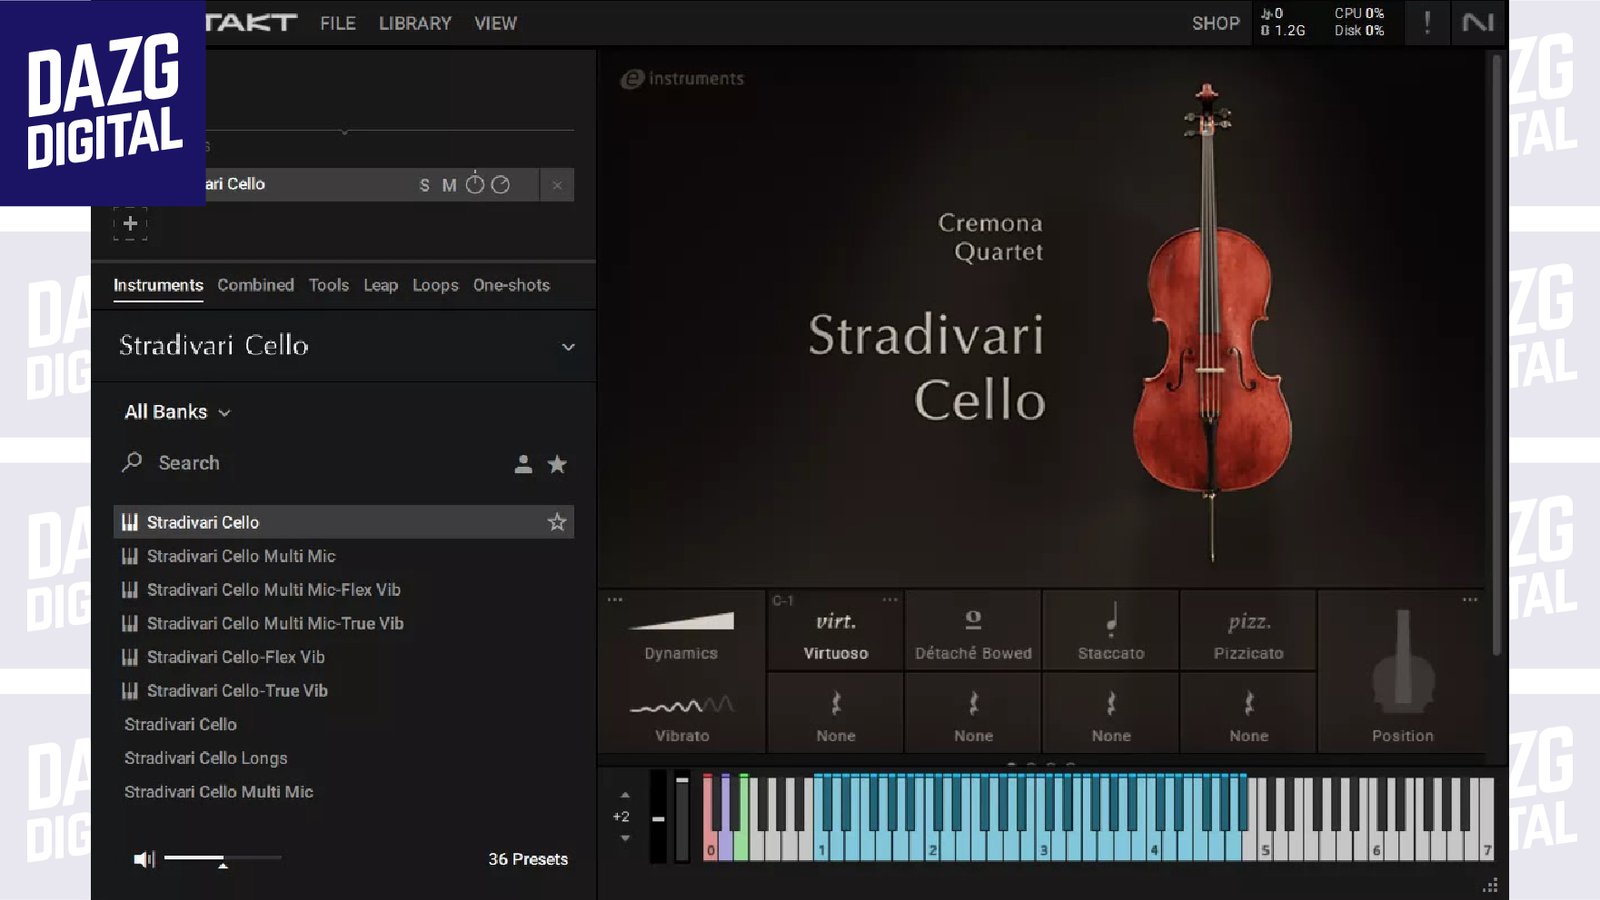This screenshot has height=900, width=1600.
Task: Switch to the Tools tab
Action: 329,285
